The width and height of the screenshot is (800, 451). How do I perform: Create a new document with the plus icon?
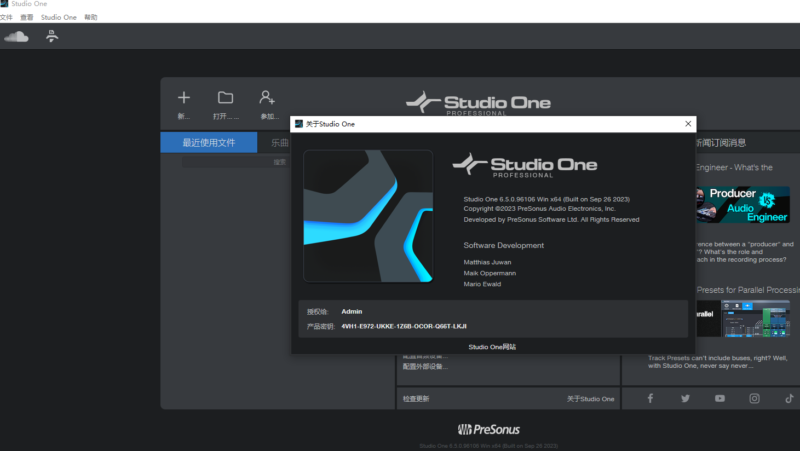pos(184,97)
